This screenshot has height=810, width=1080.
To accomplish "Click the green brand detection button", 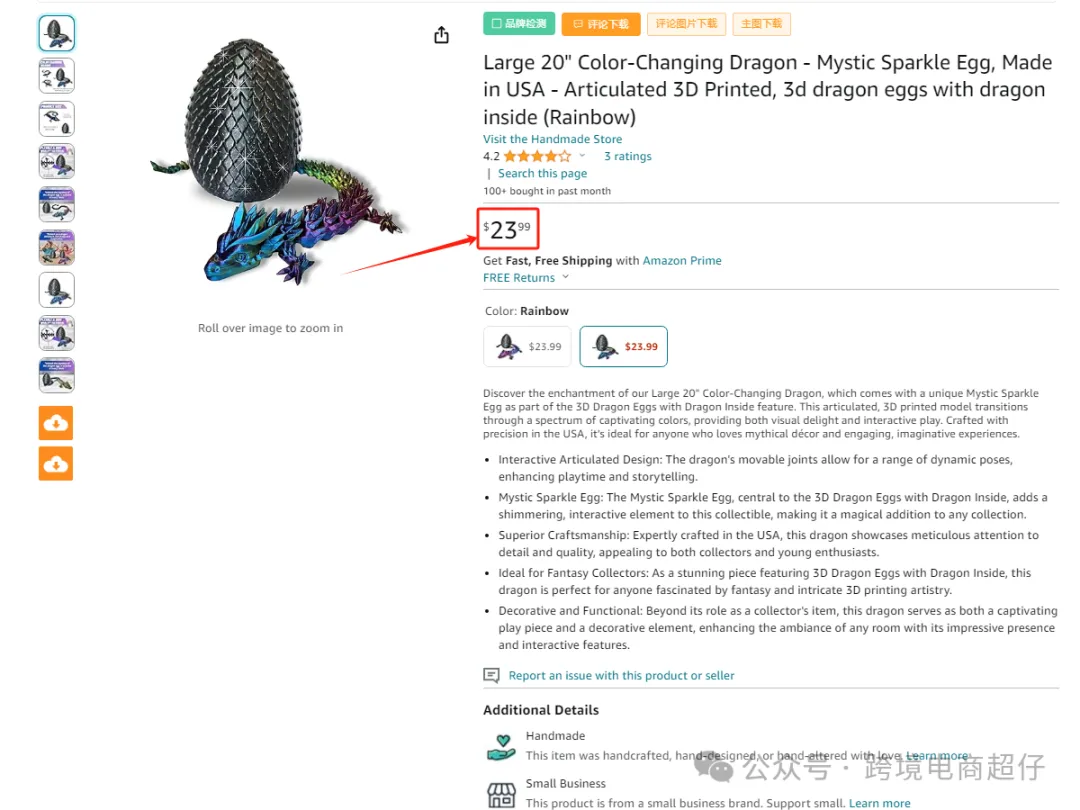I will tap(519, 24).
